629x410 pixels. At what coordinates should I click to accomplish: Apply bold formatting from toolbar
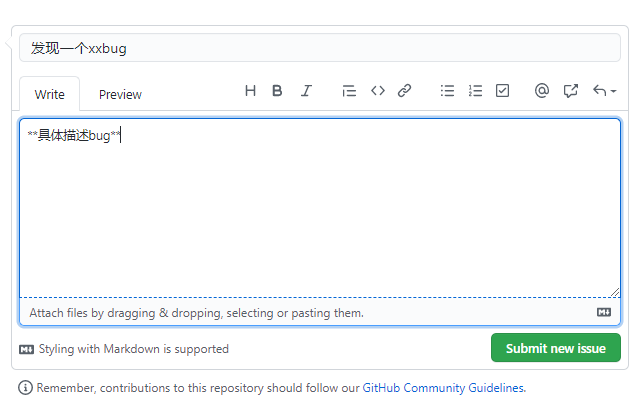coord(277,91)
